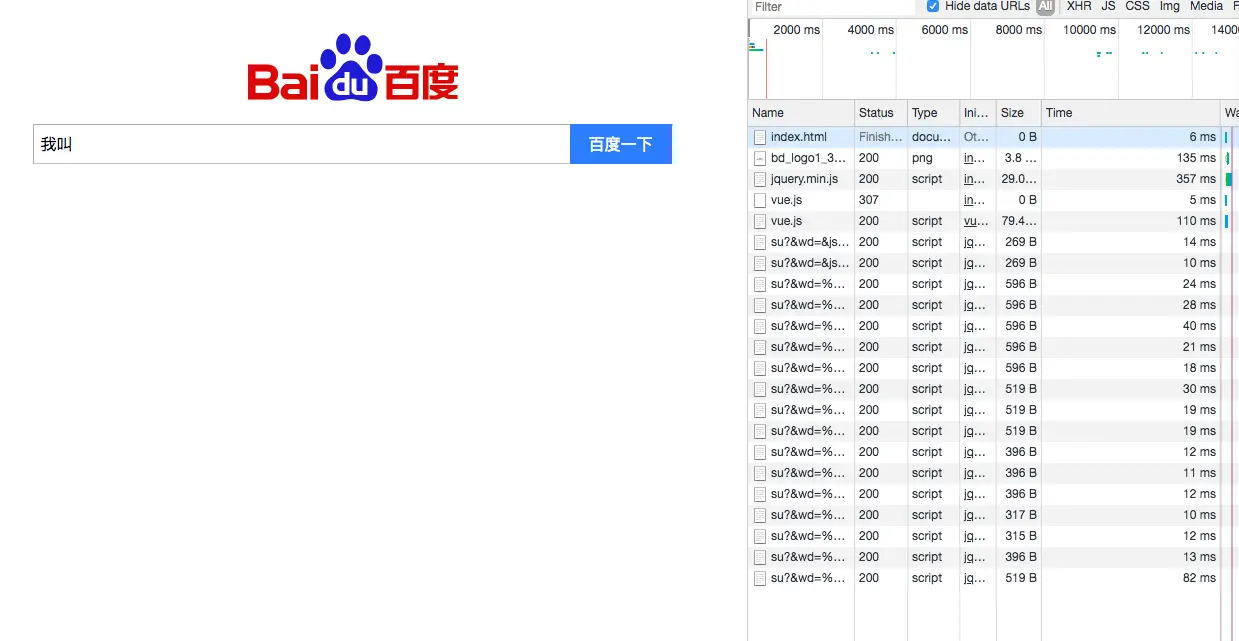Click file icon of the su? request taking 14 ms

760,242
